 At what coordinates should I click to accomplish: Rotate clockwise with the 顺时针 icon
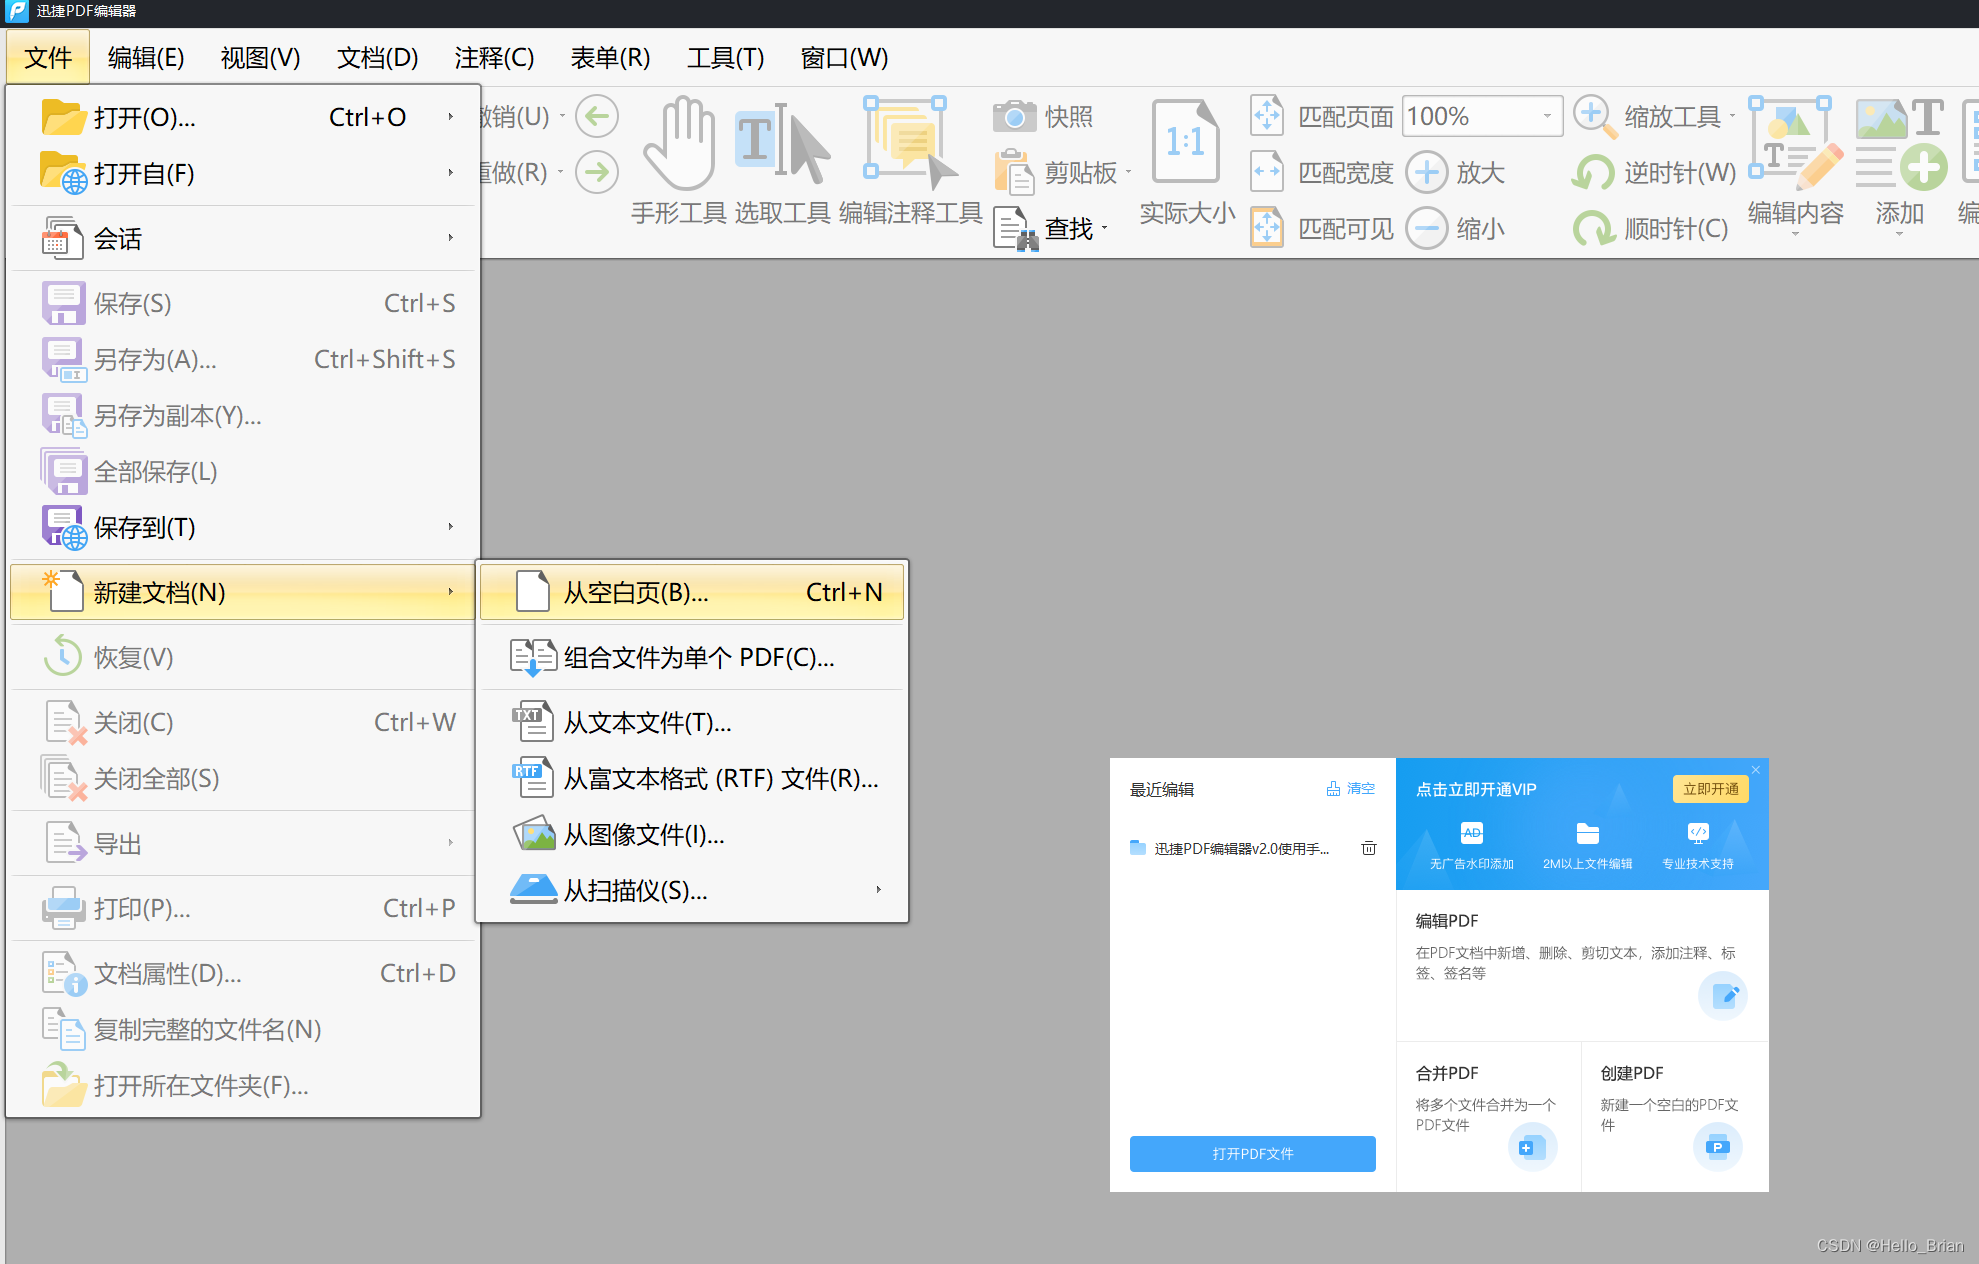point(1593,228)
